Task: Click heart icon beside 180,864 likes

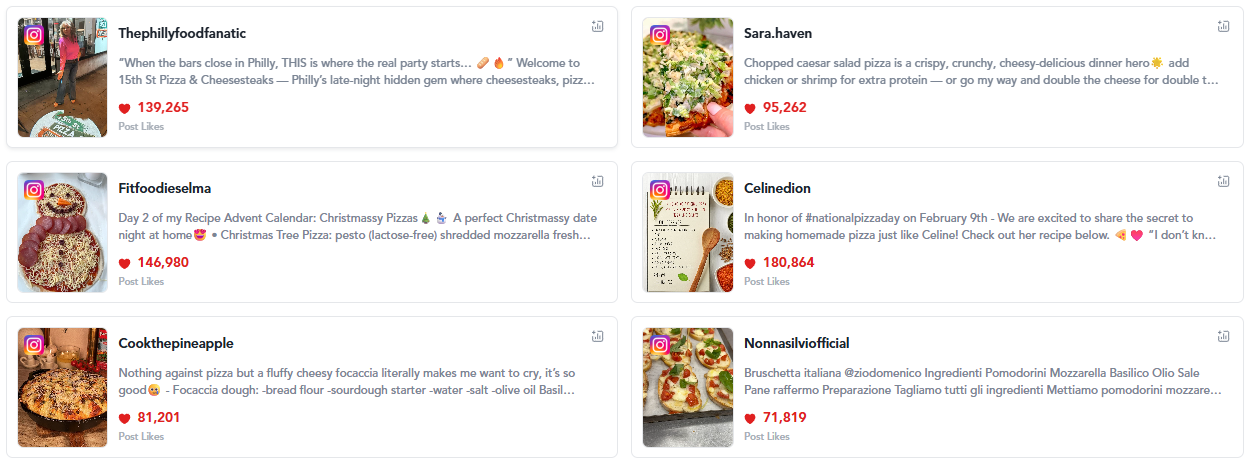Action: (751, 263)
